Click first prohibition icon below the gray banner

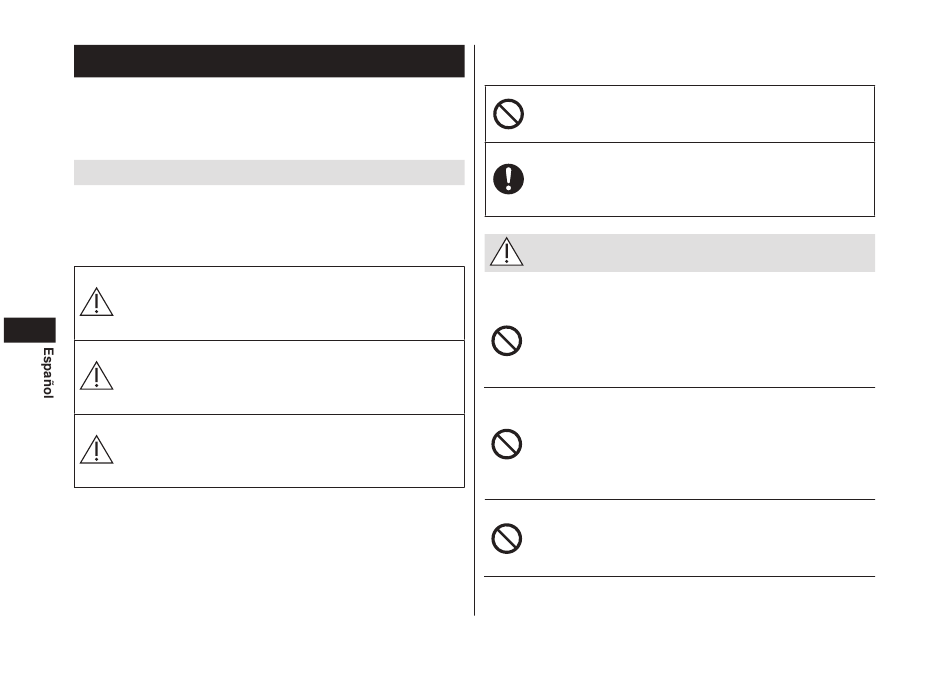pyautogui.click(x=507, y=341)
